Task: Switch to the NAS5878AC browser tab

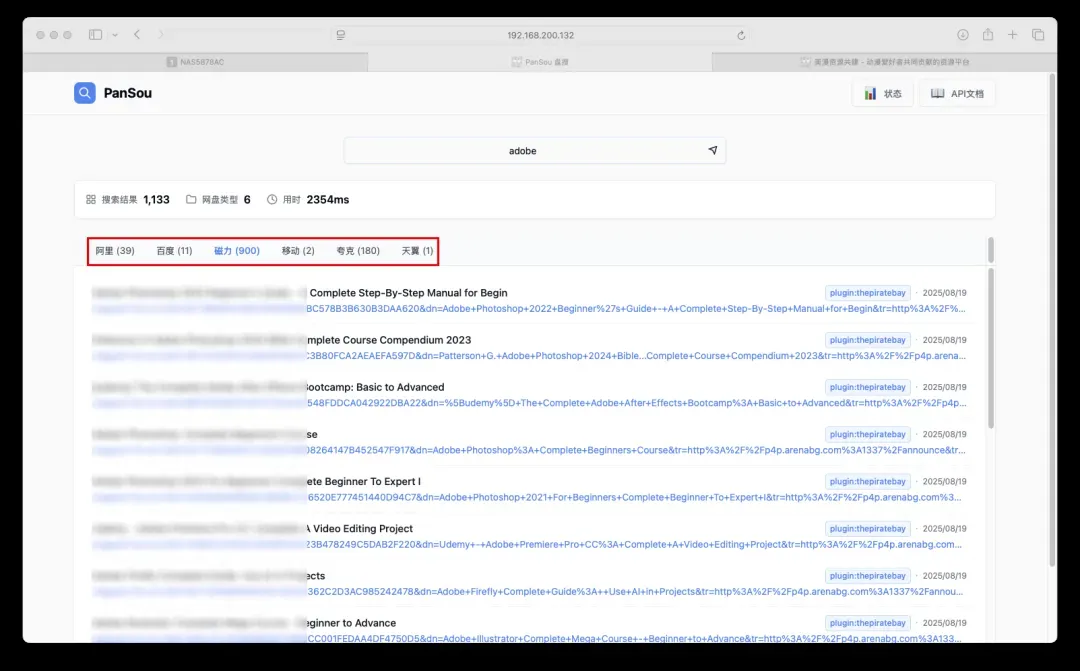Action: click(202, 62)
